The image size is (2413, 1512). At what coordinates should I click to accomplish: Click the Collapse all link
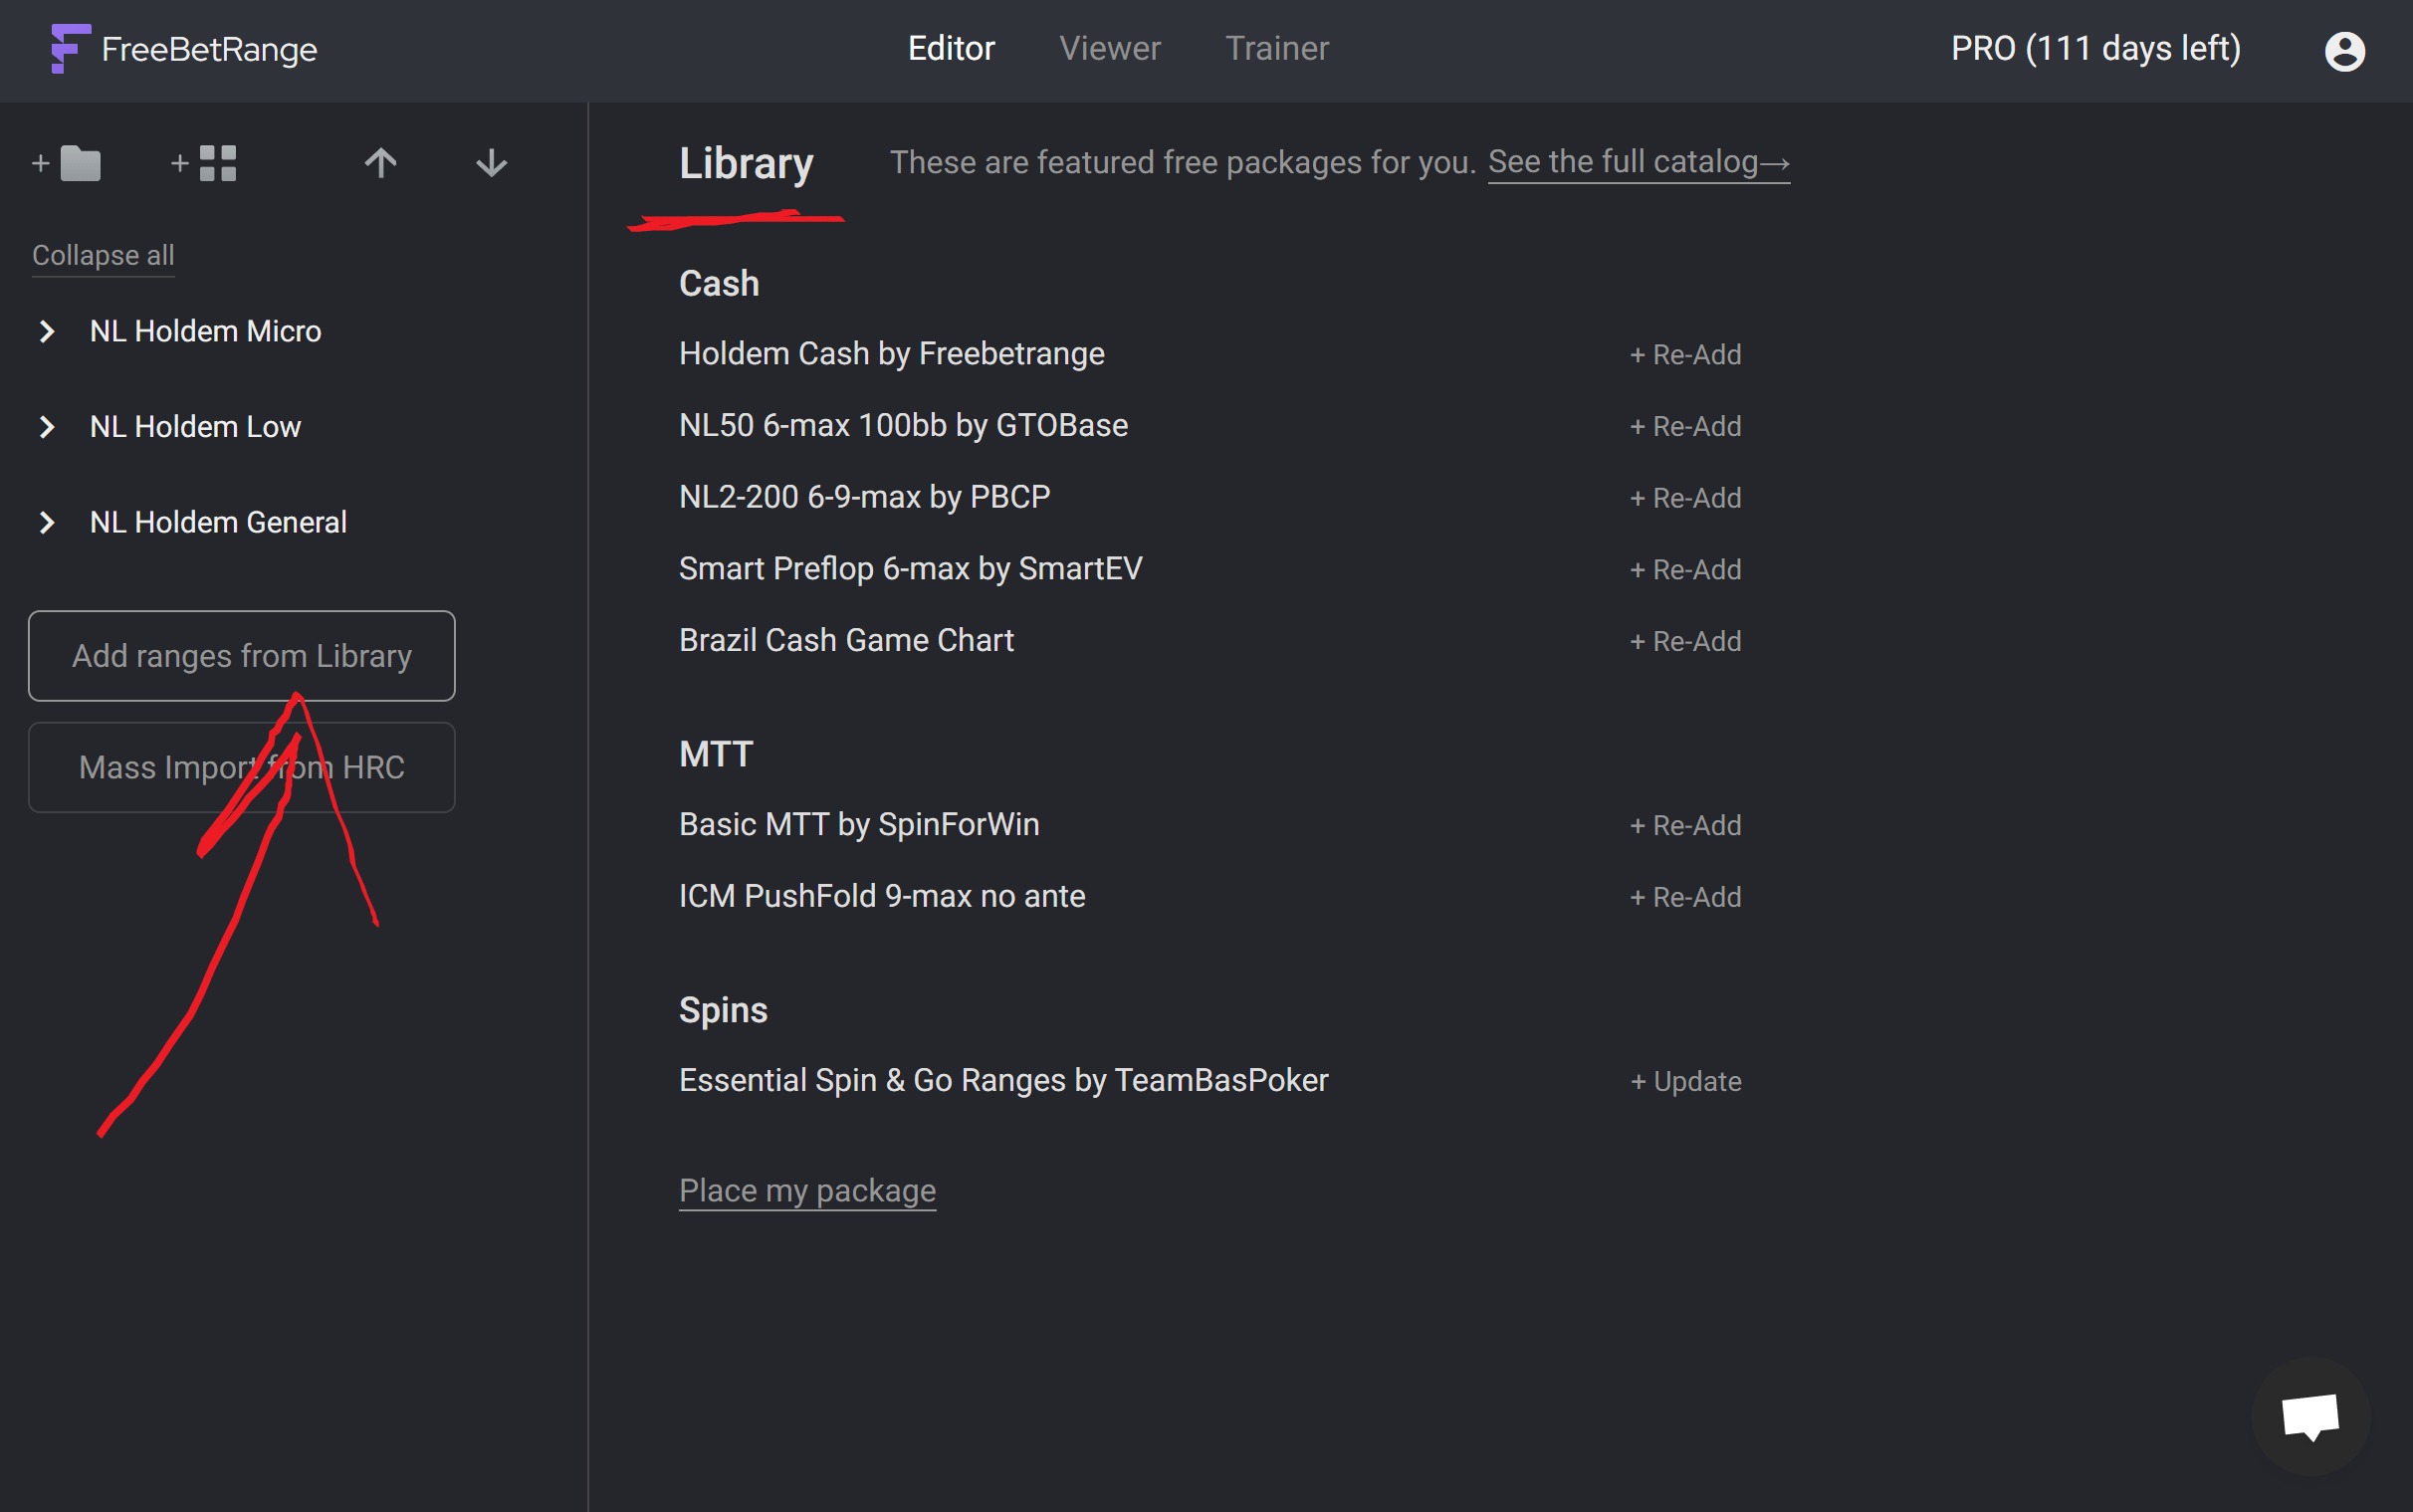pyautogui.click(x=103, y=255)
